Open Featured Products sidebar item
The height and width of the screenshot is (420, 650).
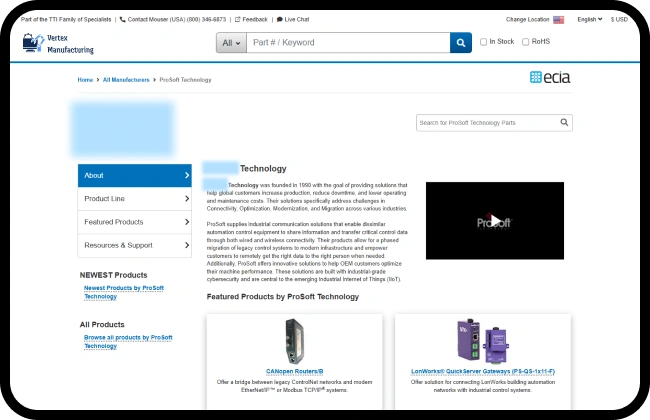point(134,222)
